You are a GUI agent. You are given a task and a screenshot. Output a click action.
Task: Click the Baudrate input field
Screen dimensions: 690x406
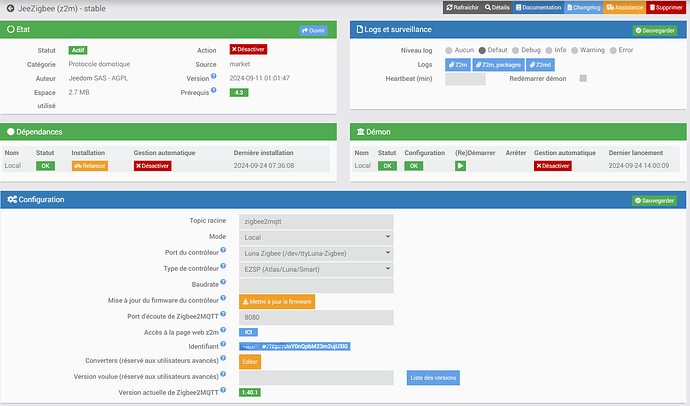tap(316, 285)
